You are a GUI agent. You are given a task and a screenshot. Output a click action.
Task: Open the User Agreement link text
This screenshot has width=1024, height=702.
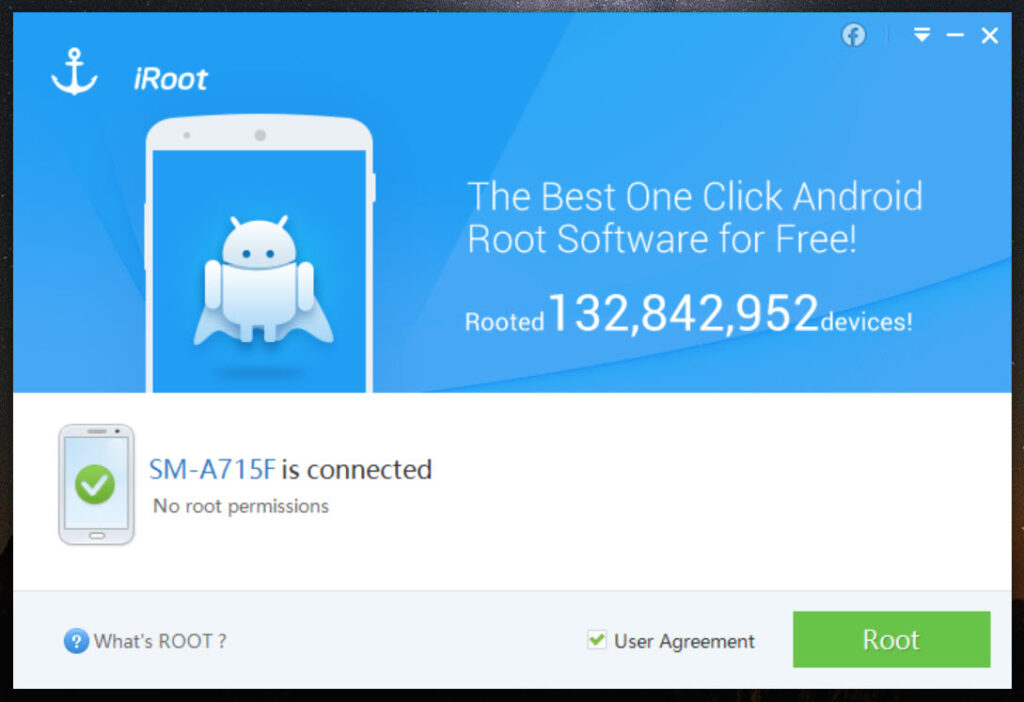pyautogui.click(x=684, y=641)
